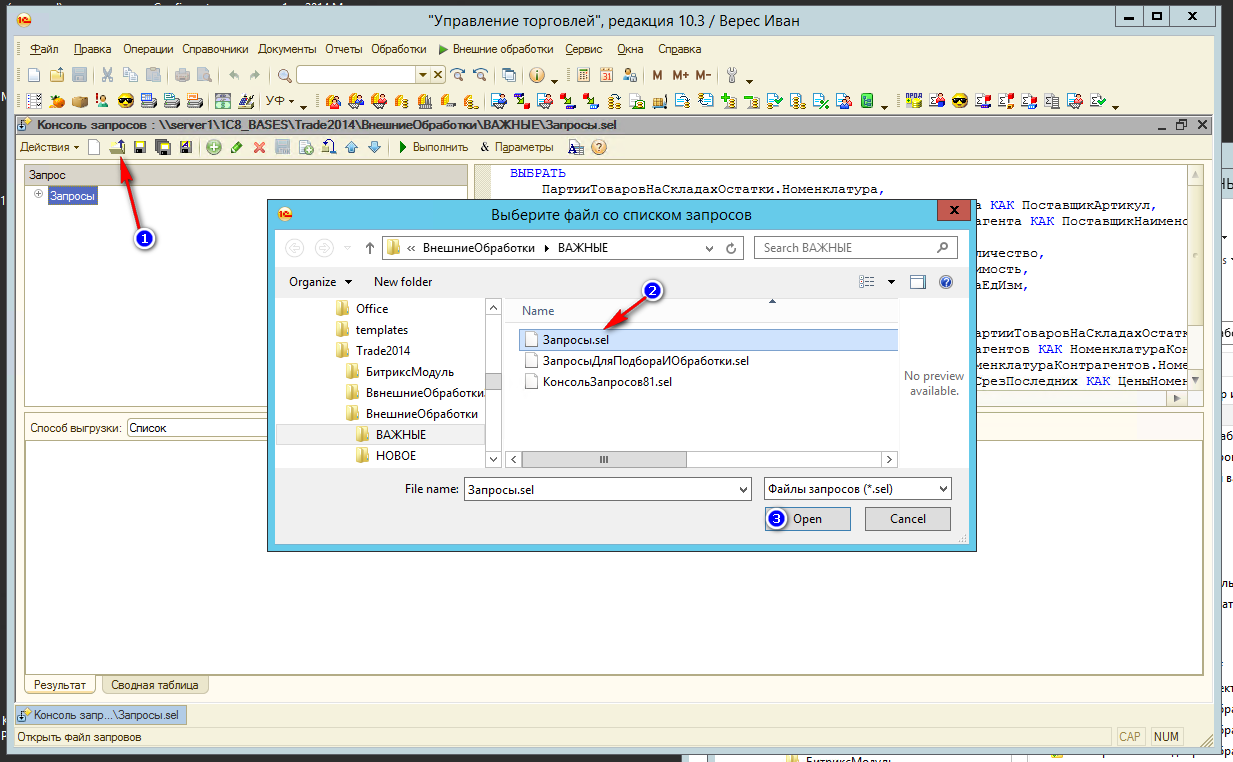Image resolution: width=1233 pixels, height=762 pixels.
Task: Open the Действия dropdown menu
Action: (x=50, y=147)
